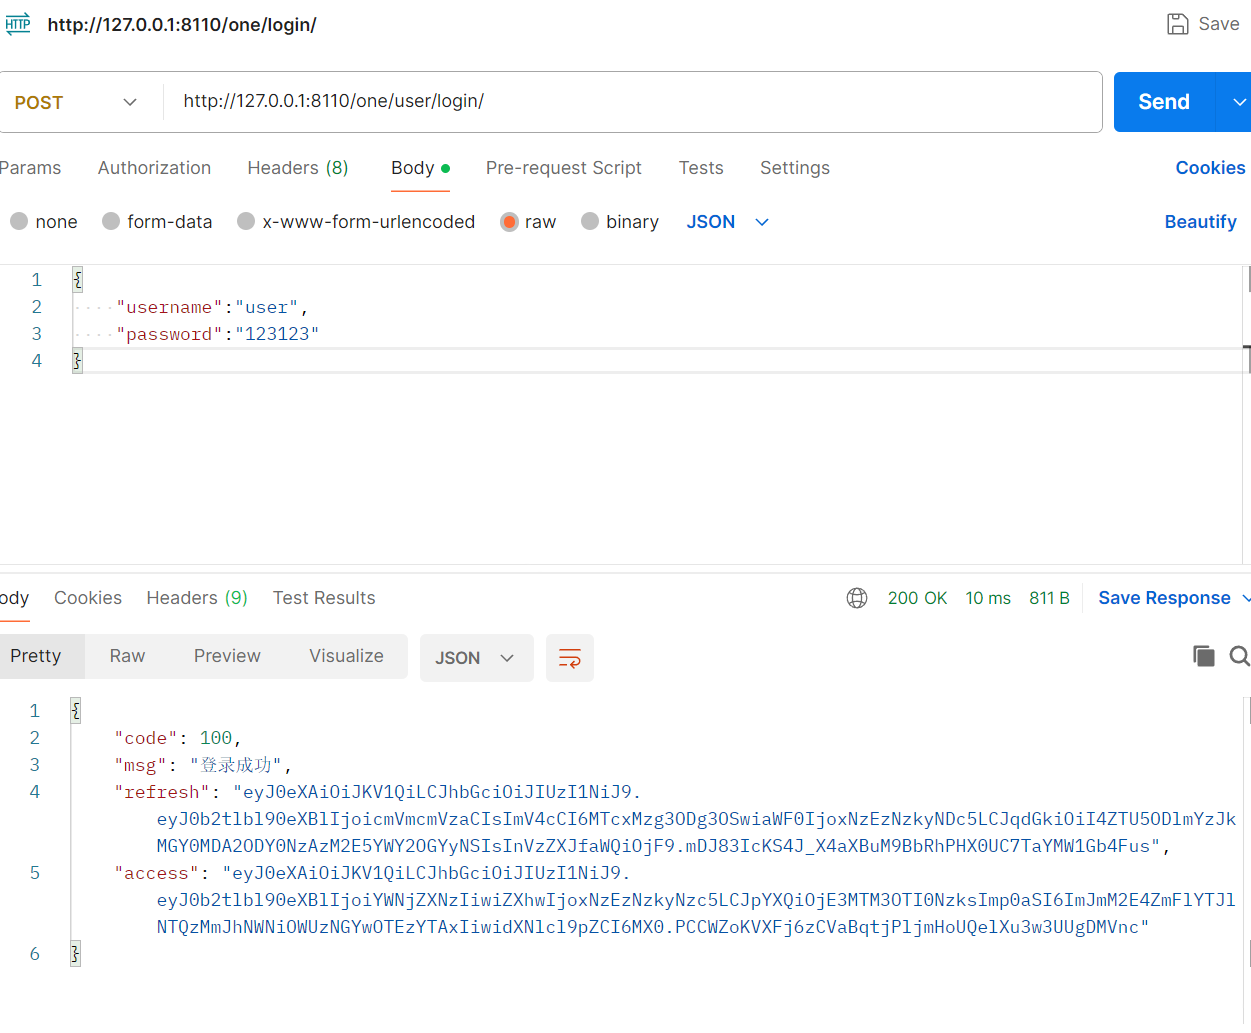Click the "msg" 登录成功 response line

coord(203,765)
